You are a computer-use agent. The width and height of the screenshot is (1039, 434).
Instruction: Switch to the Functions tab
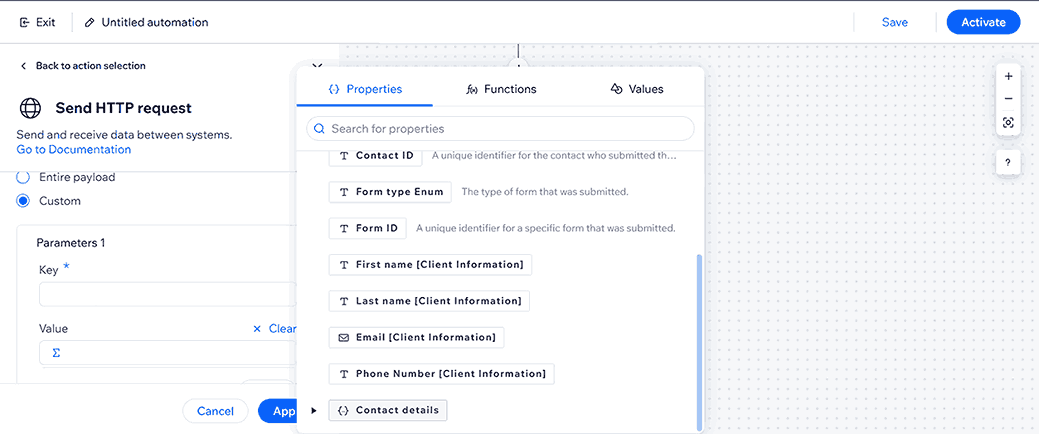pos(501,89)
